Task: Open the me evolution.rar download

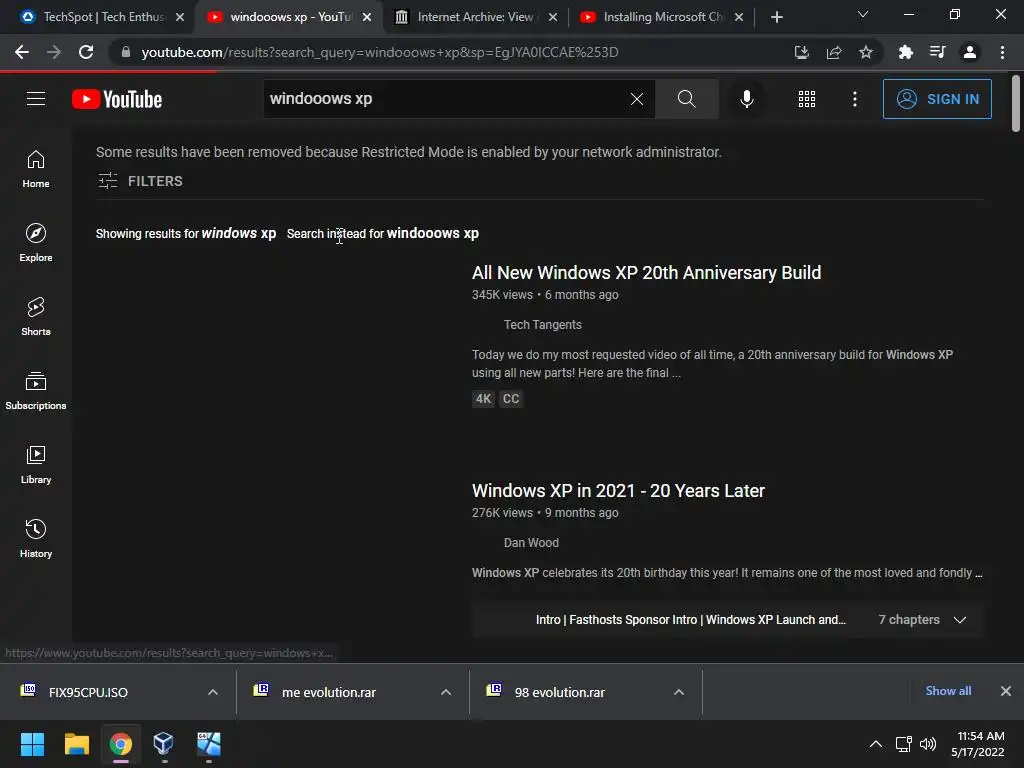Action: 328,692
